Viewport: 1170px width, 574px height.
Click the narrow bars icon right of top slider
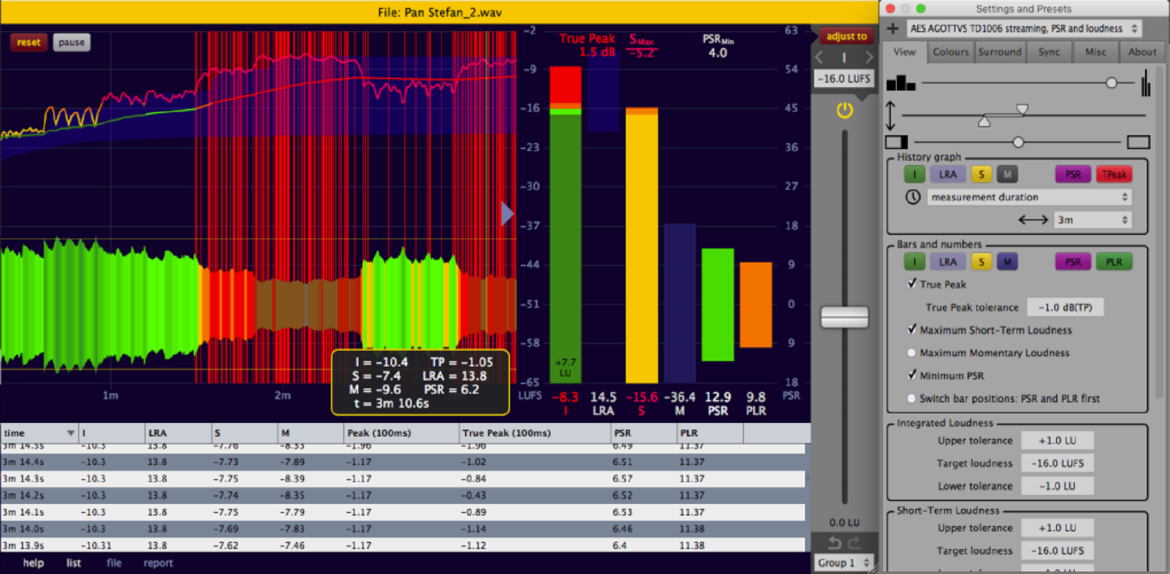[x=1145, y=83]
